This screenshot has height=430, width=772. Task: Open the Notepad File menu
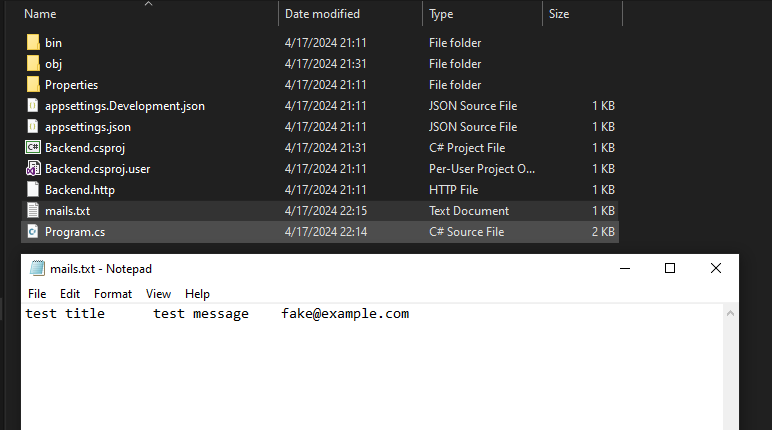37,294
